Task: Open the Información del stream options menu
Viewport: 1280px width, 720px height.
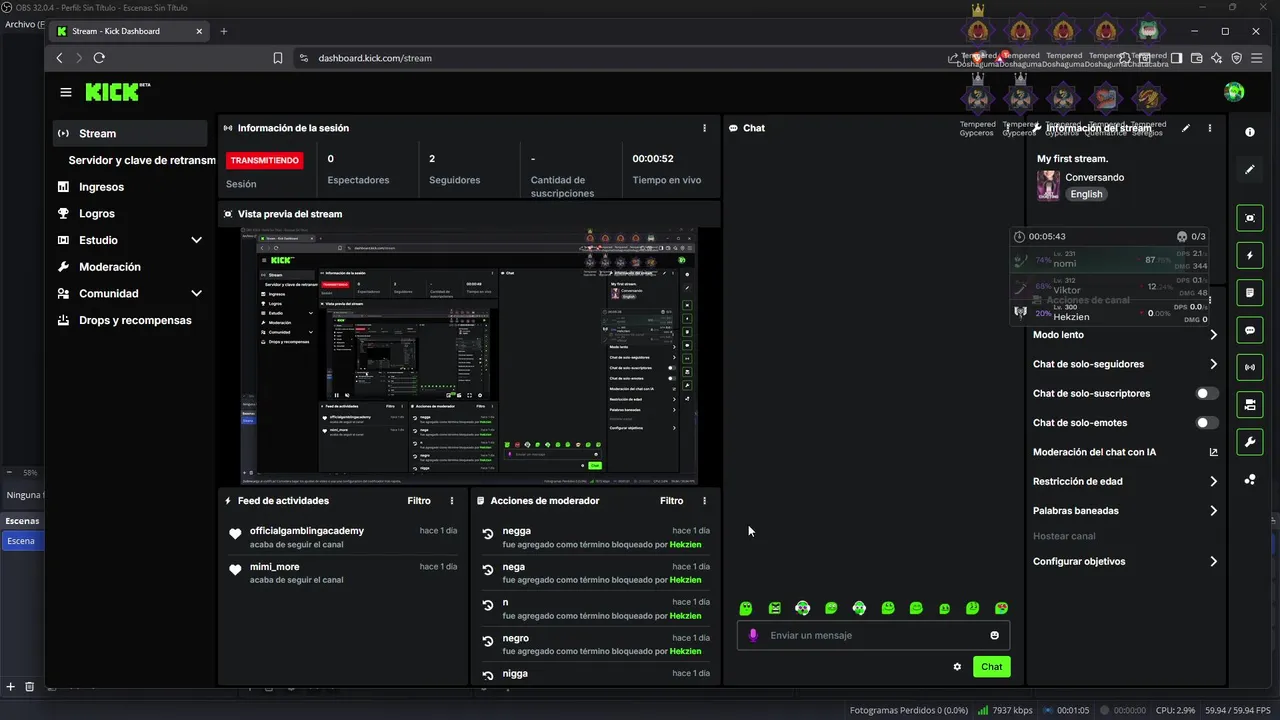Action: pyautogui.click(x=1210, y=128)
